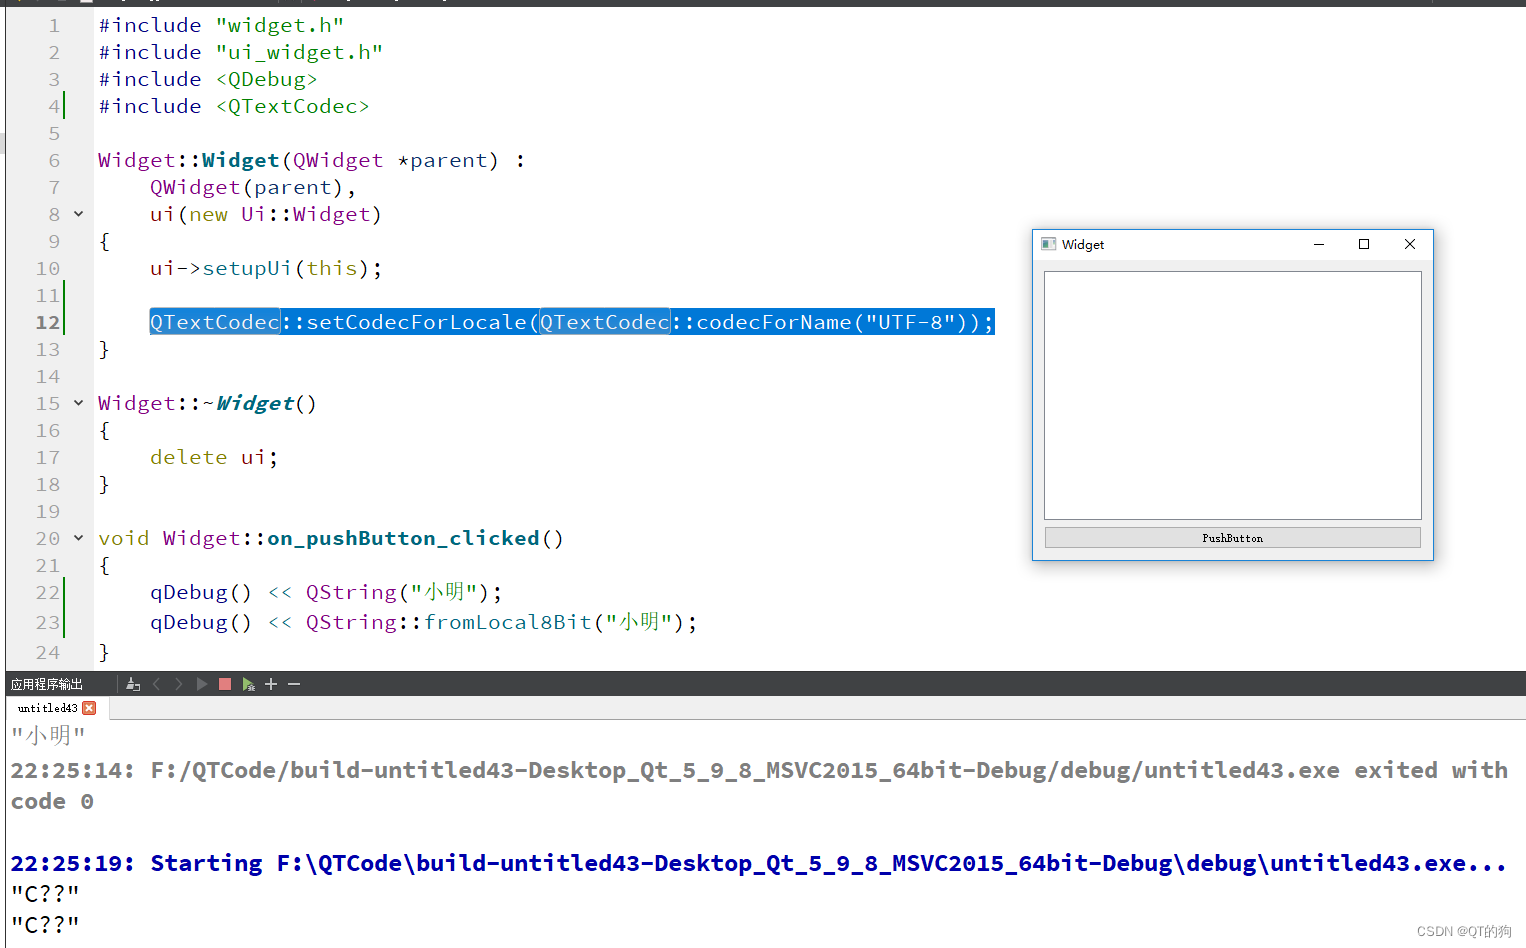
Task: Maximize the Widget window
Action: click(1364, 244)
